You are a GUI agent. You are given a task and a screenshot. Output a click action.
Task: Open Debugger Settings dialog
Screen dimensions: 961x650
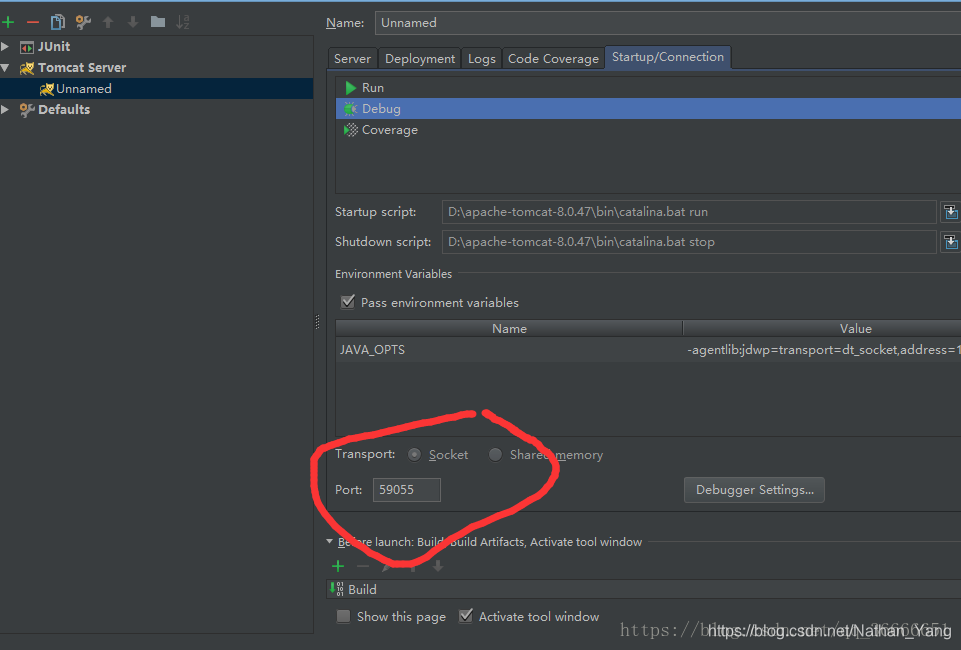(x=754, y=490)
